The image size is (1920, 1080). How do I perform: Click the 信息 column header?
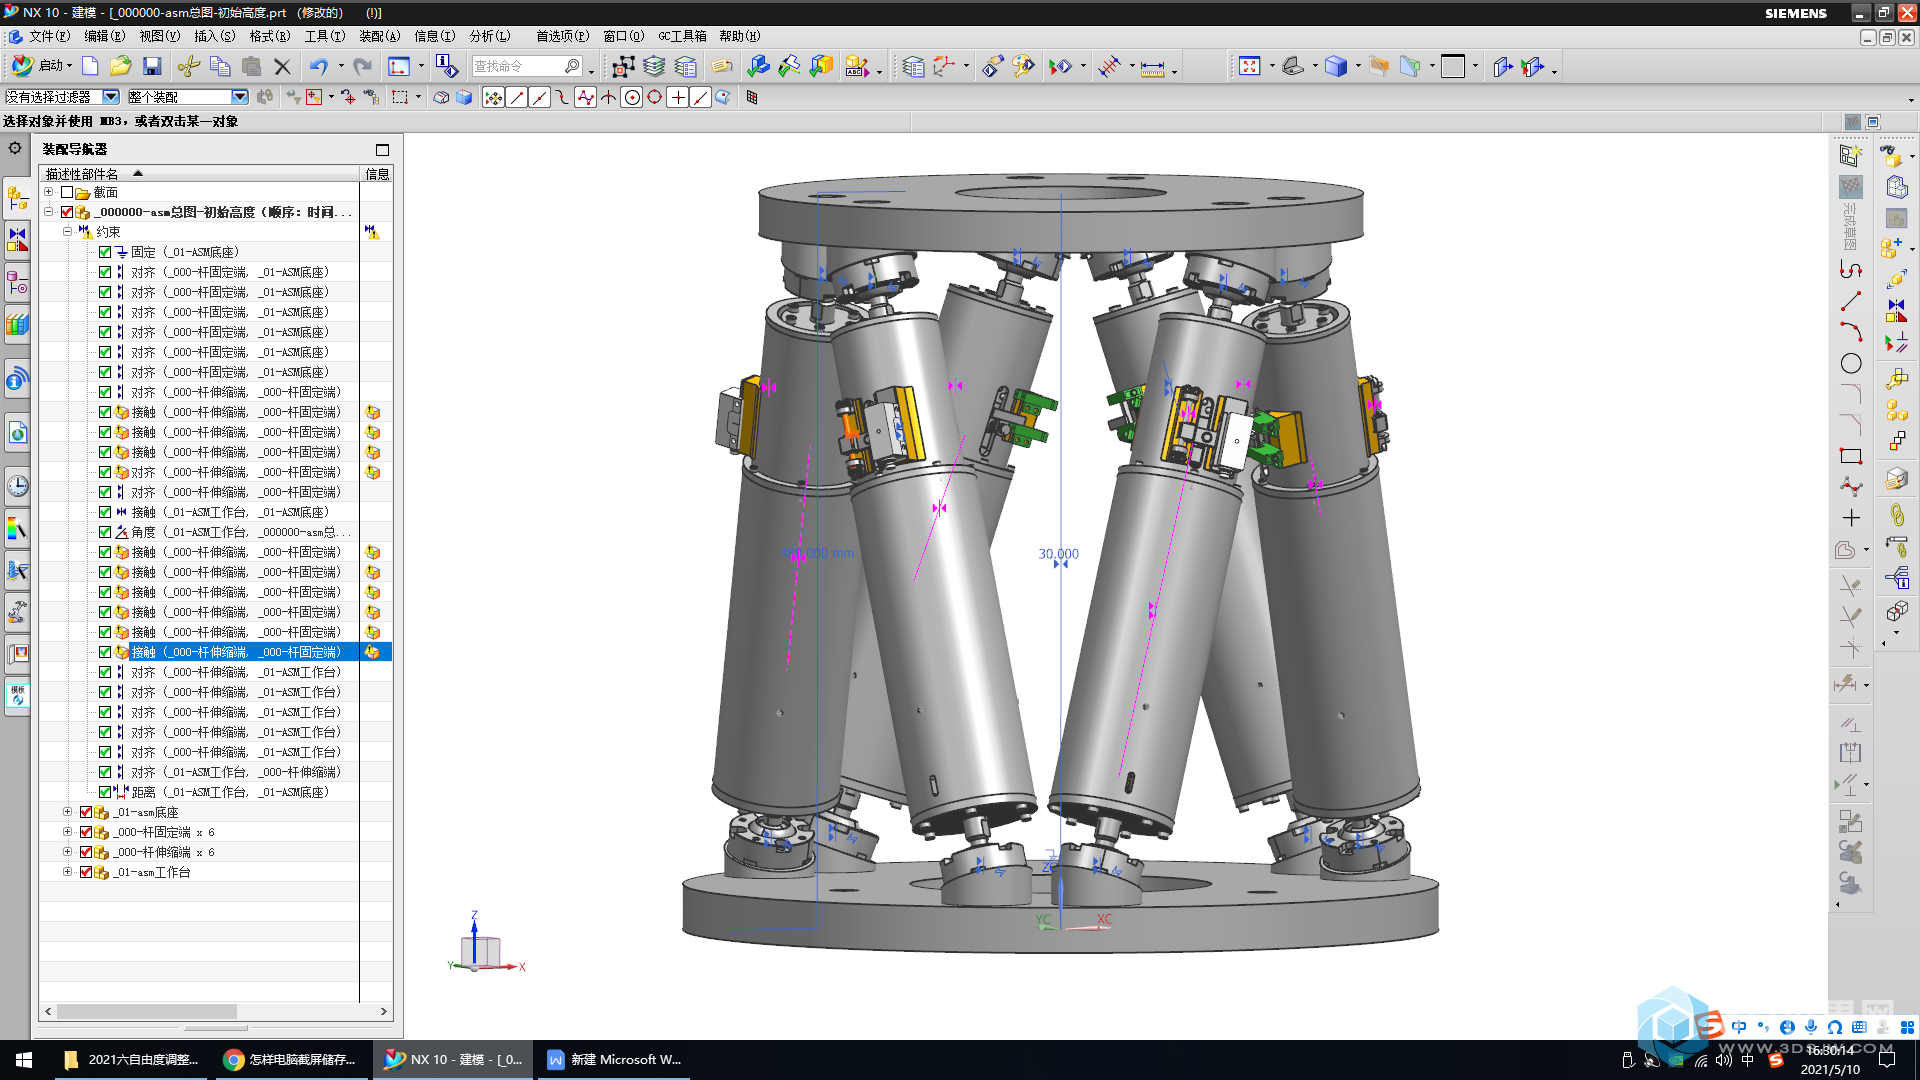click(377, 174)
